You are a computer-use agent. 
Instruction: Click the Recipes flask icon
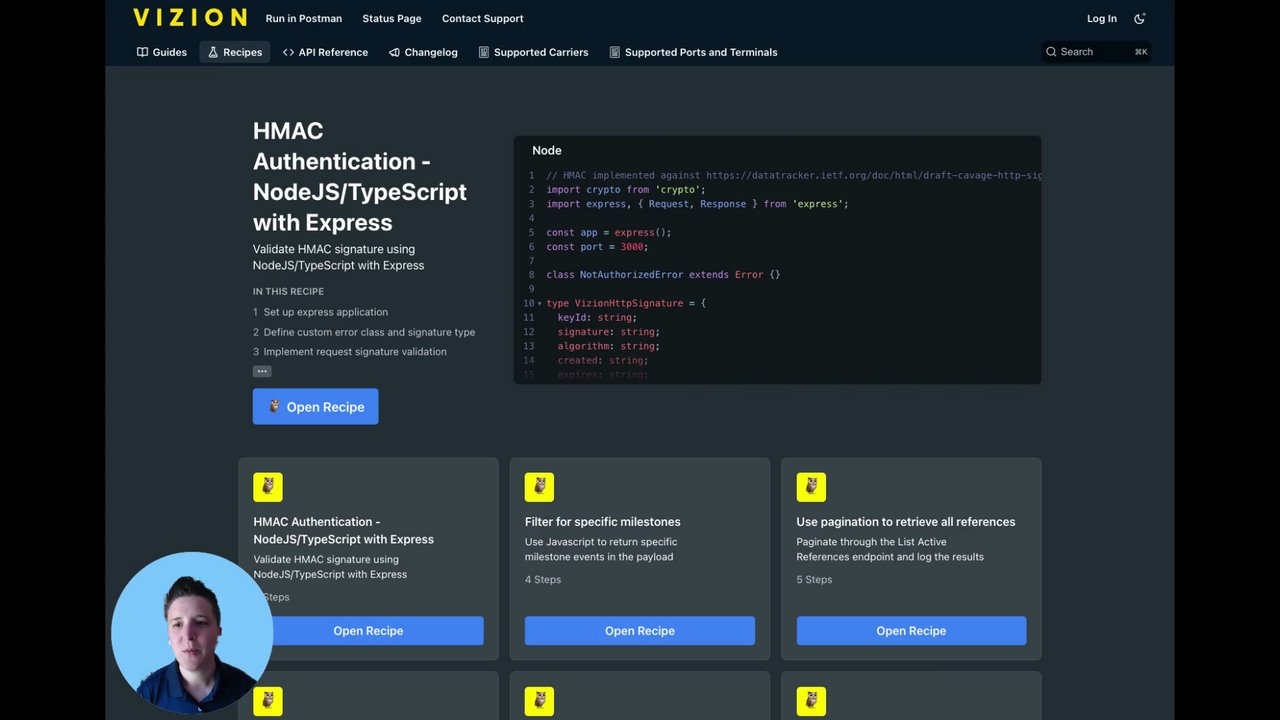click(213, 52)
